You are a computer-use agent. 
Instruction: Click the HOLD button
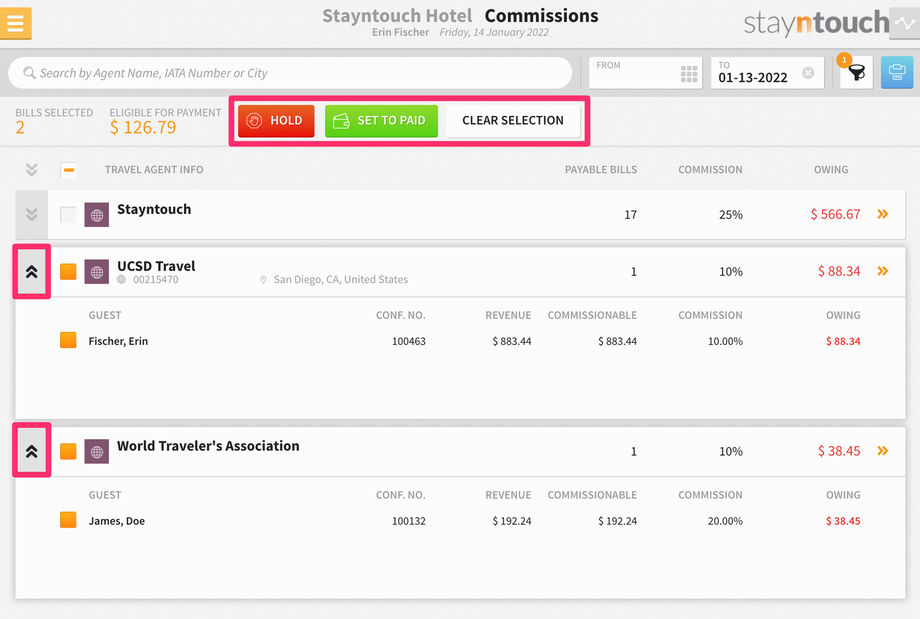point(276,121)
